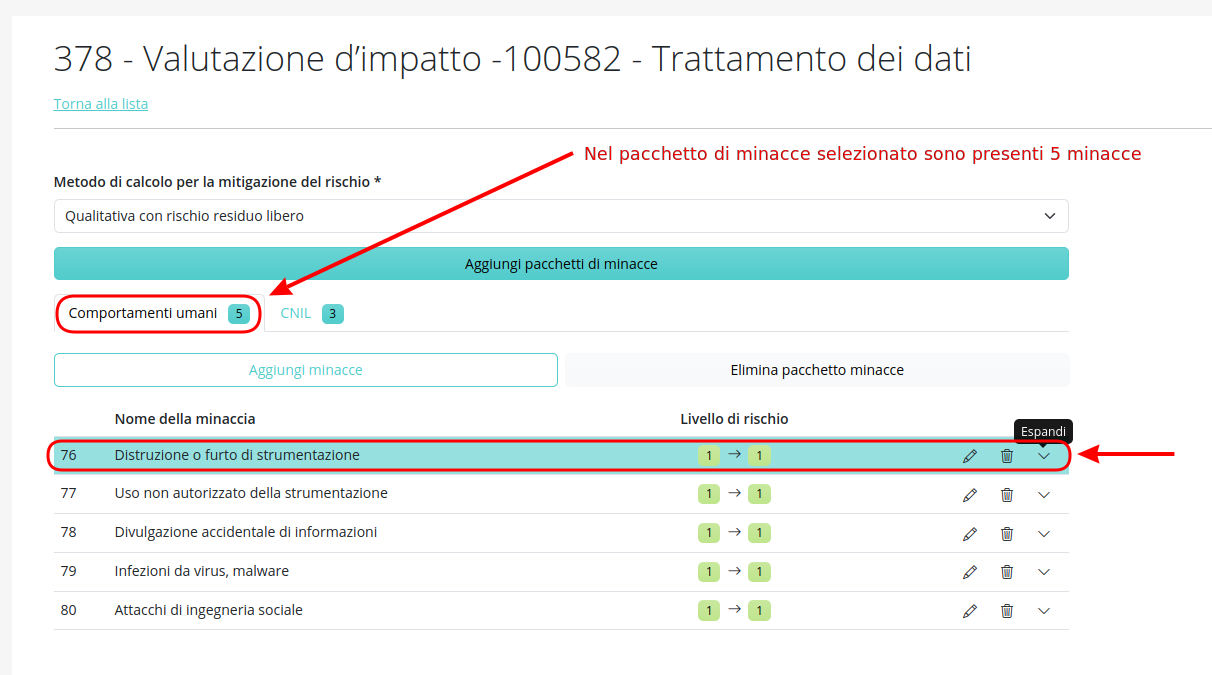
Task: Click initial risk level badge of row 76
Action: (709, 456)
